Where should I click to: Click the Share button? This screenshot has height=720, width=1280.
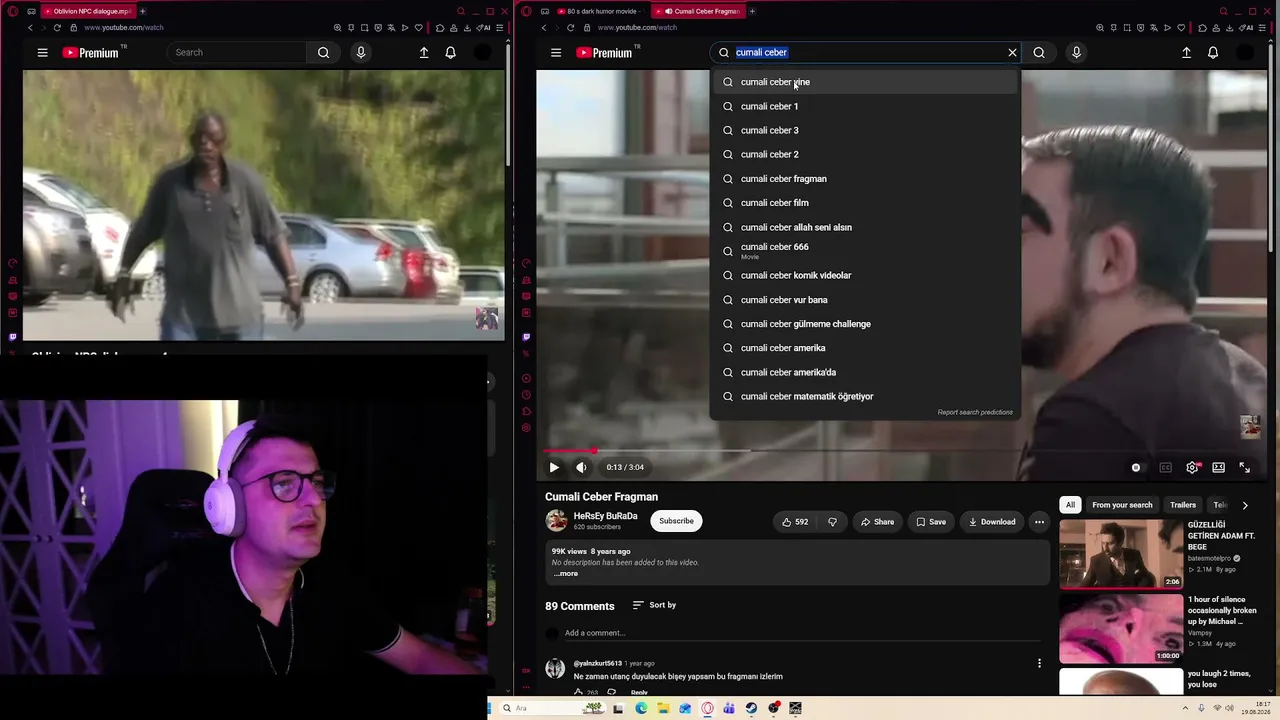coord(877,522)
